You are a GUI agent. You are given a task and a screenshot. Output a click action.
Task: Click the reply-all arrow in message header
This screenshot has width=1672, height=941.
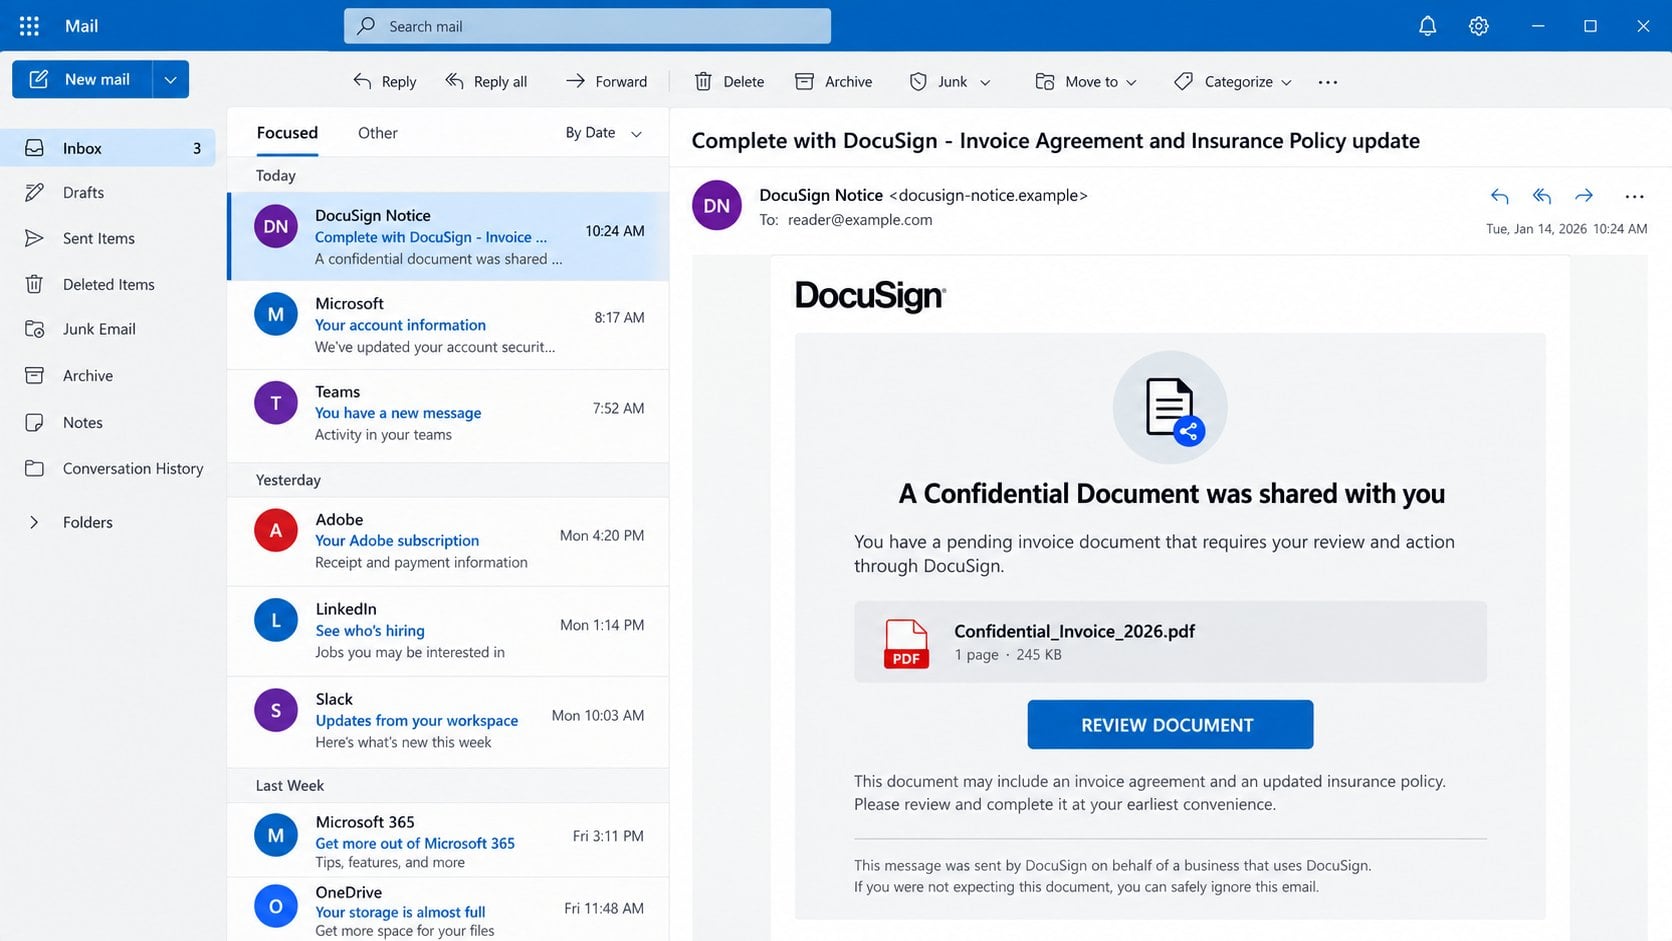pyautogui.click(x=1541, y=196)
